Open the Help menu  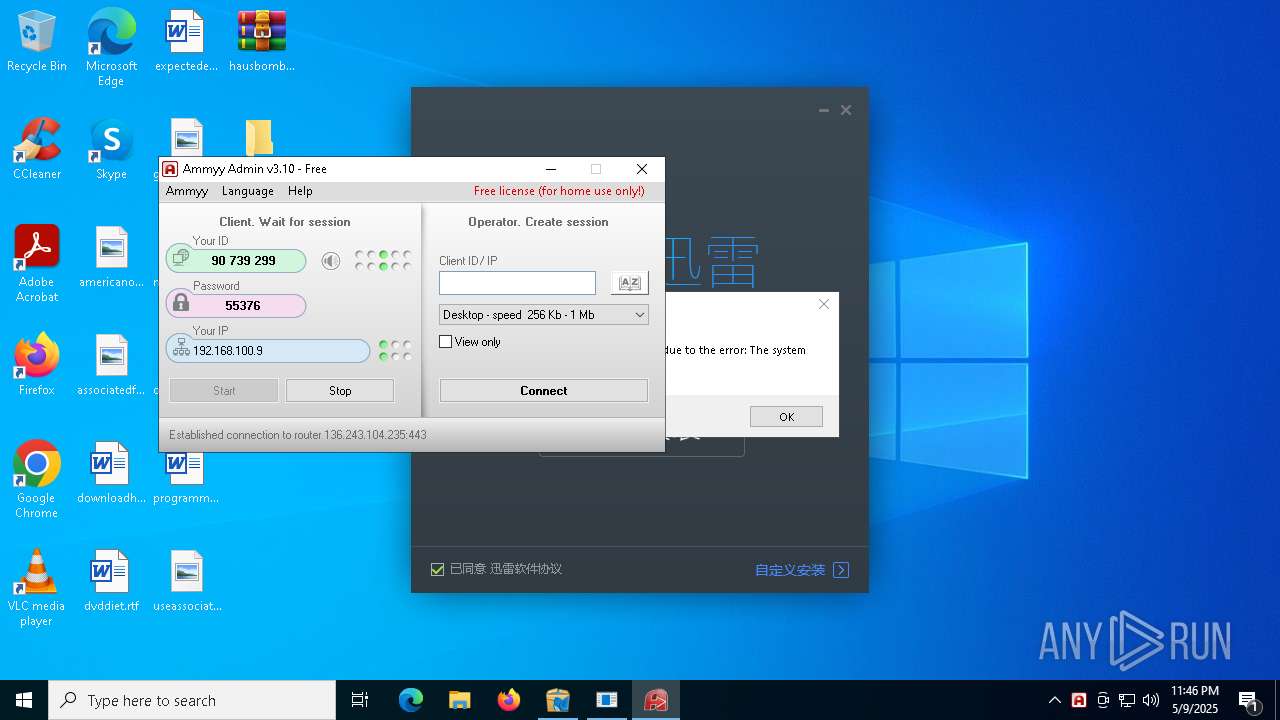pyautogui.click(x=300, y=191)
